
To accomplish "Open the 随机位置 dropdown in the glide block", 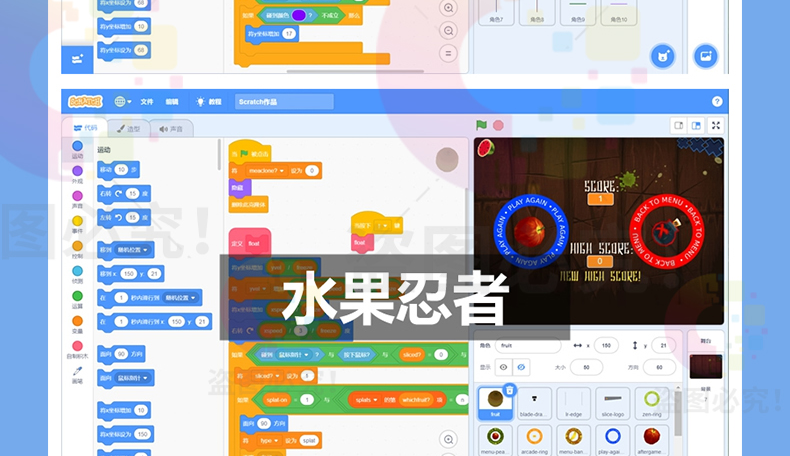I will [178, 298].
